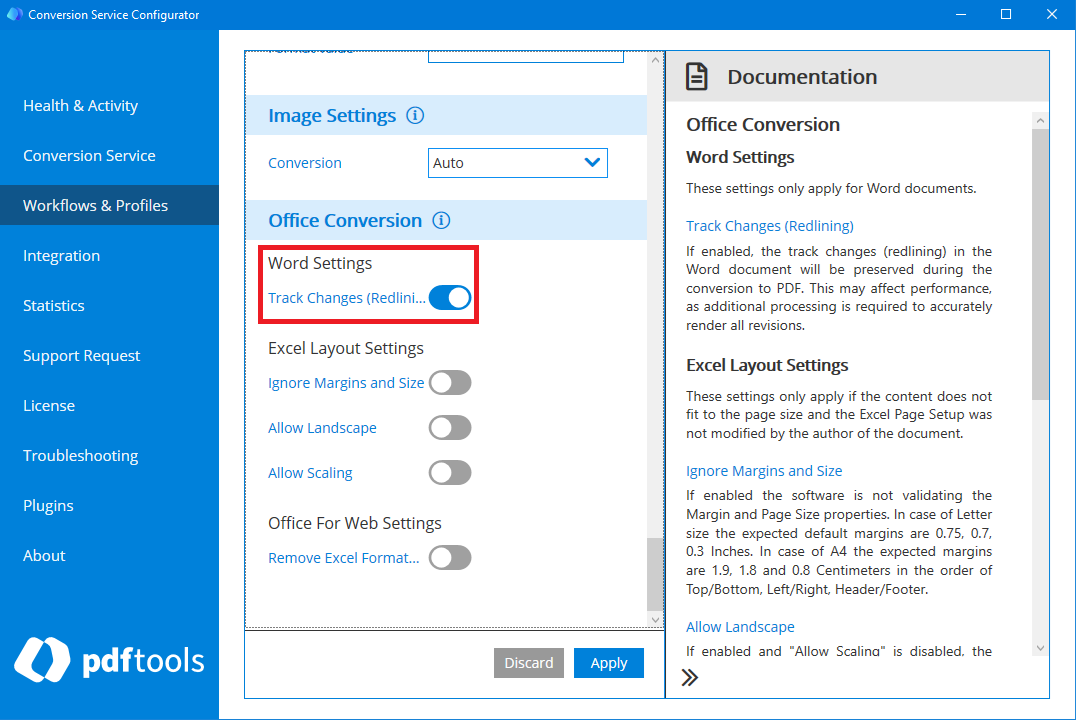Click the Office Conversion section header
The image size is (1076, 720).
[446, 220]
